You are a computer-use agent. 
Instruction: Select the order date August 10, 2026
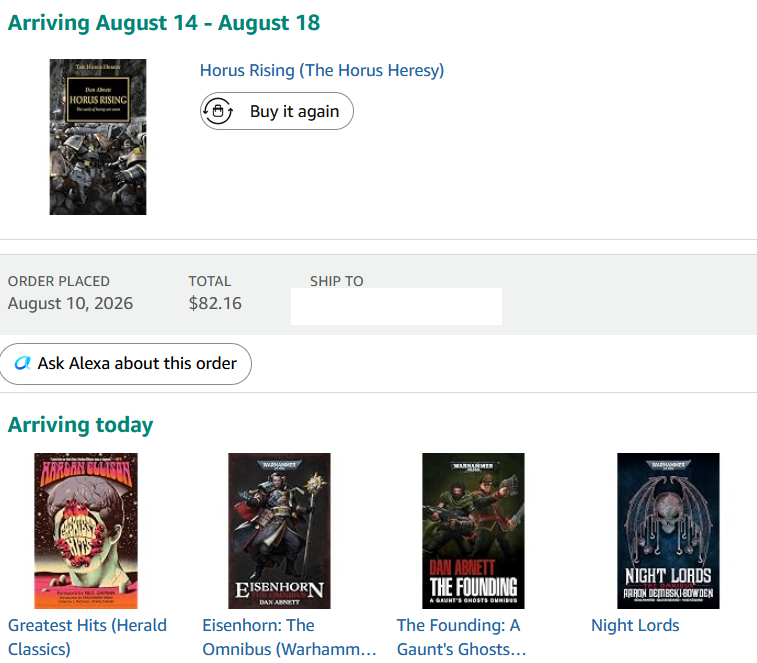point(70,303)
